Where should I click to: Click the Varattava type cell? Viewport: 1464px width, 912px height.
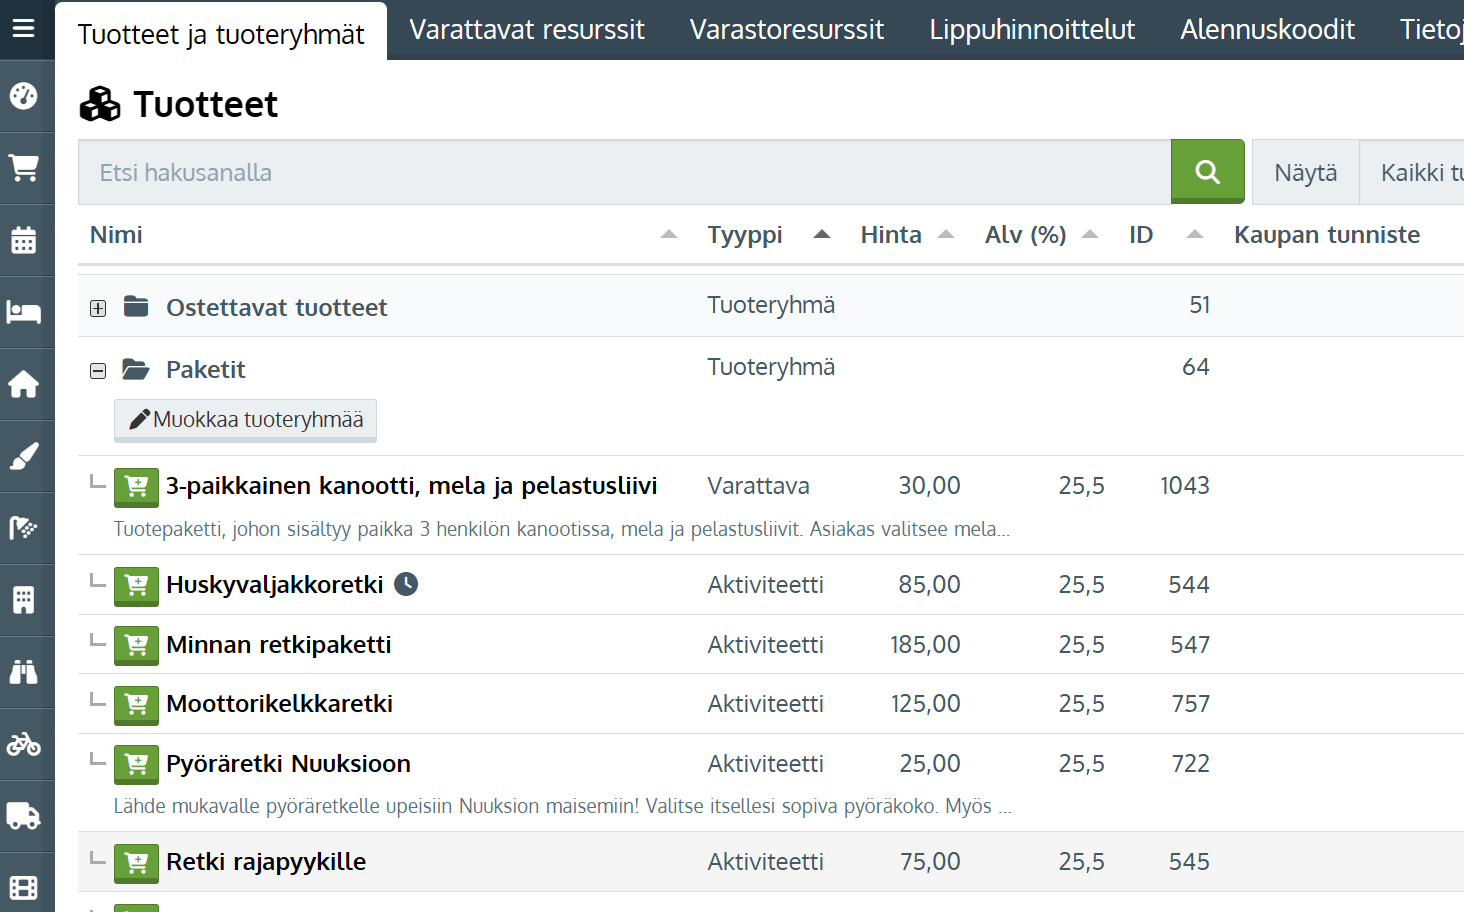point(759,486)
